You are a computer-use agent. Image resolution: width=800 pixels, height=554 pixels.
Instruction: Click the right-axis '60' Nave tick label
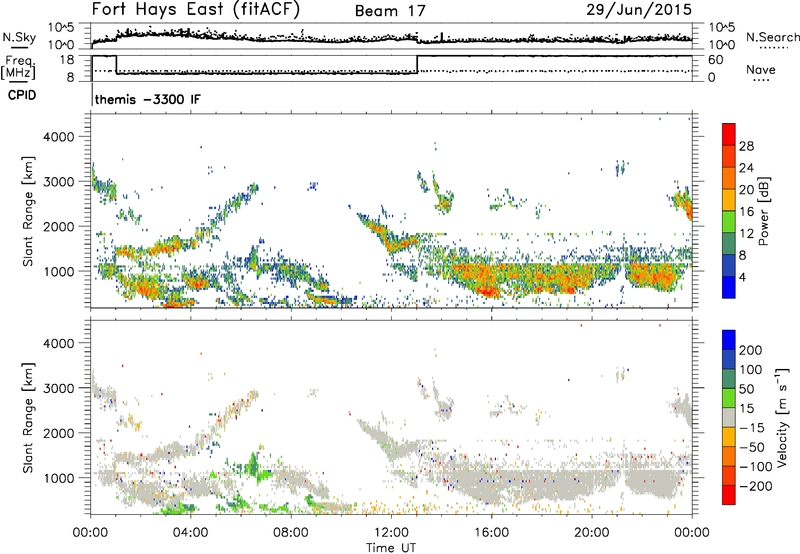[716, 60]
